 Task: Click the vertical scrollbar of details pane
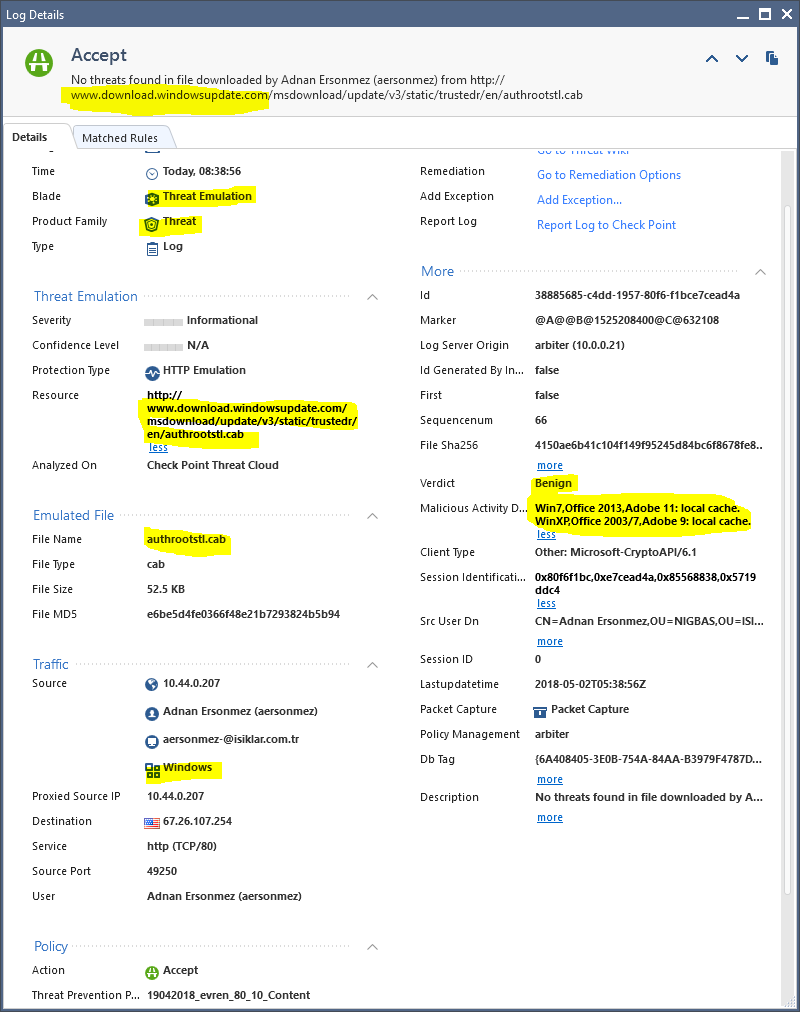coord(786,550)
